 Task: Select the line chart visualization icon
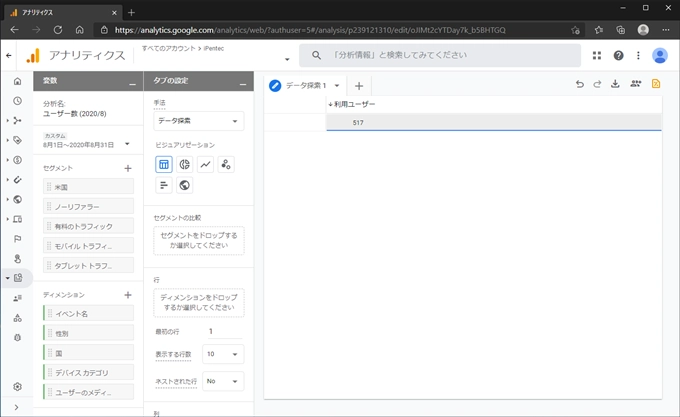click(x=205, y=164)
